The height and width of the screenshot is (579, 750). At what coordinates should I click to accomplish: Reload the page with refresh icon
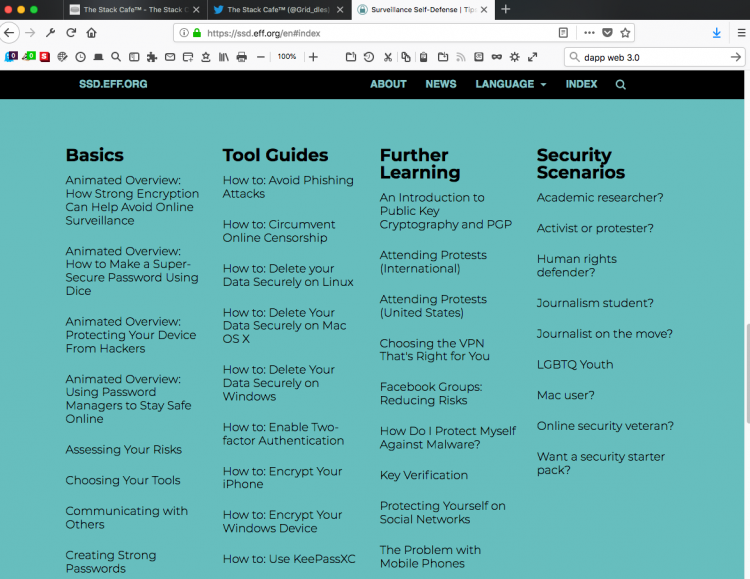click(71, 33)
